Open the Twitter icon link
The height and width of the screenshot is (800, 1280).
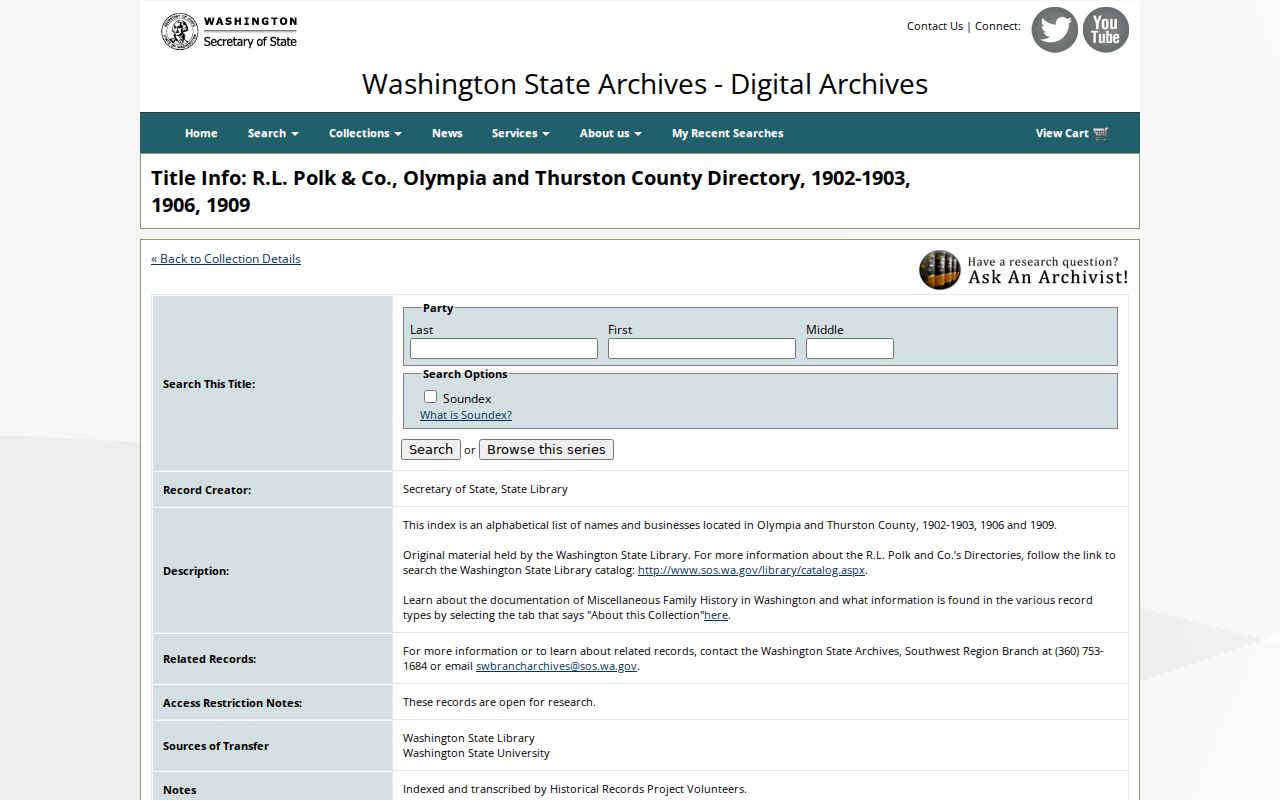1054,30
